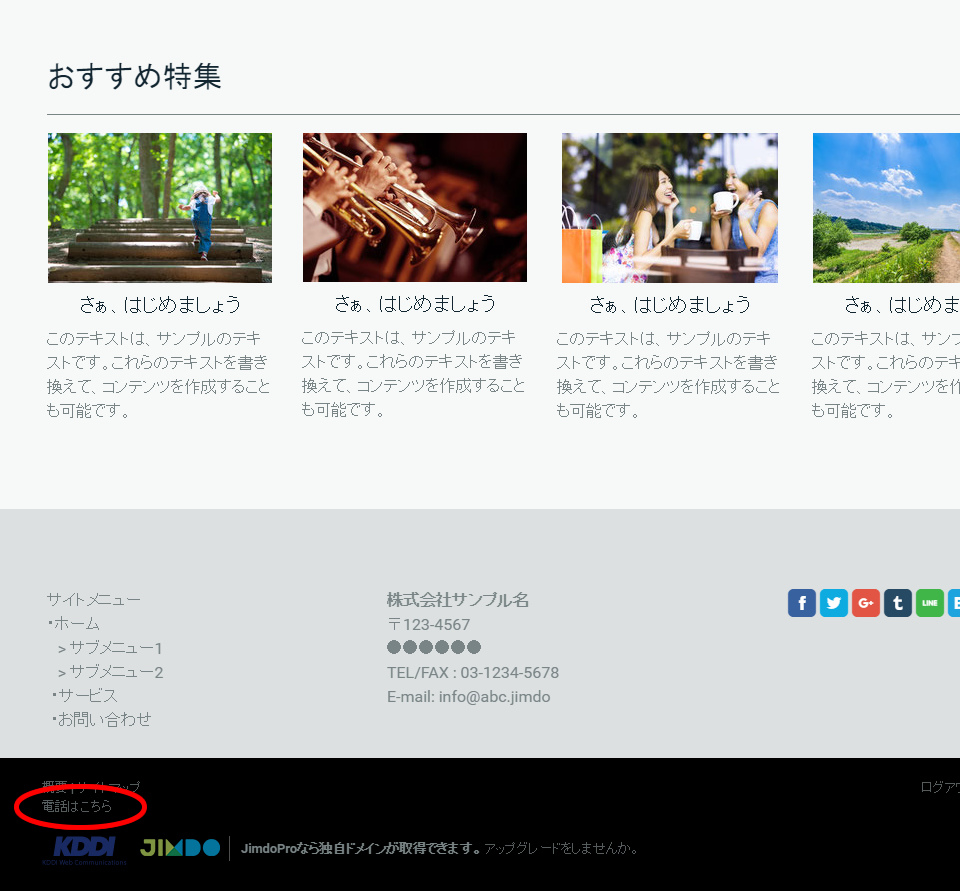960x891 pixels.
Task: Click the サイトメニュー footer heading
Action: (x=94, y=599)
